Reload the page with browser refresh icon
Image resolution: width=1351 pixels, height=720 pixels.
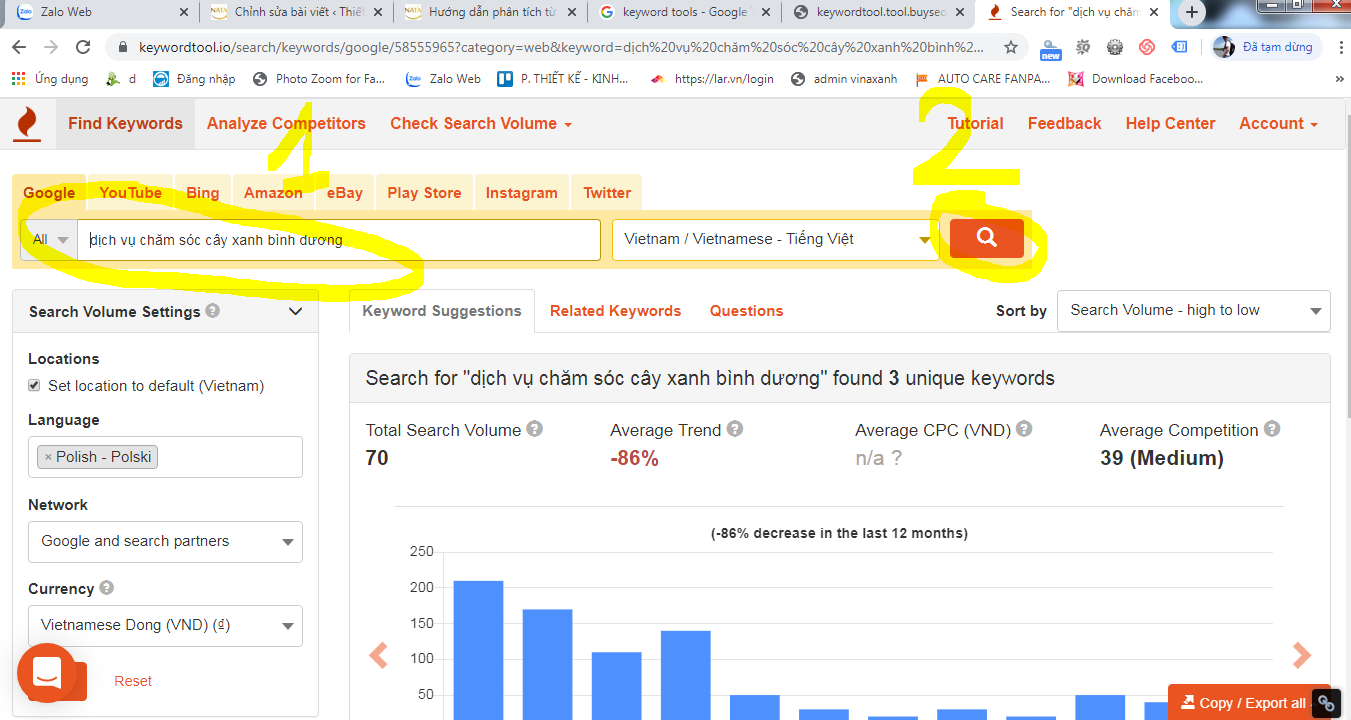(84, 47)
